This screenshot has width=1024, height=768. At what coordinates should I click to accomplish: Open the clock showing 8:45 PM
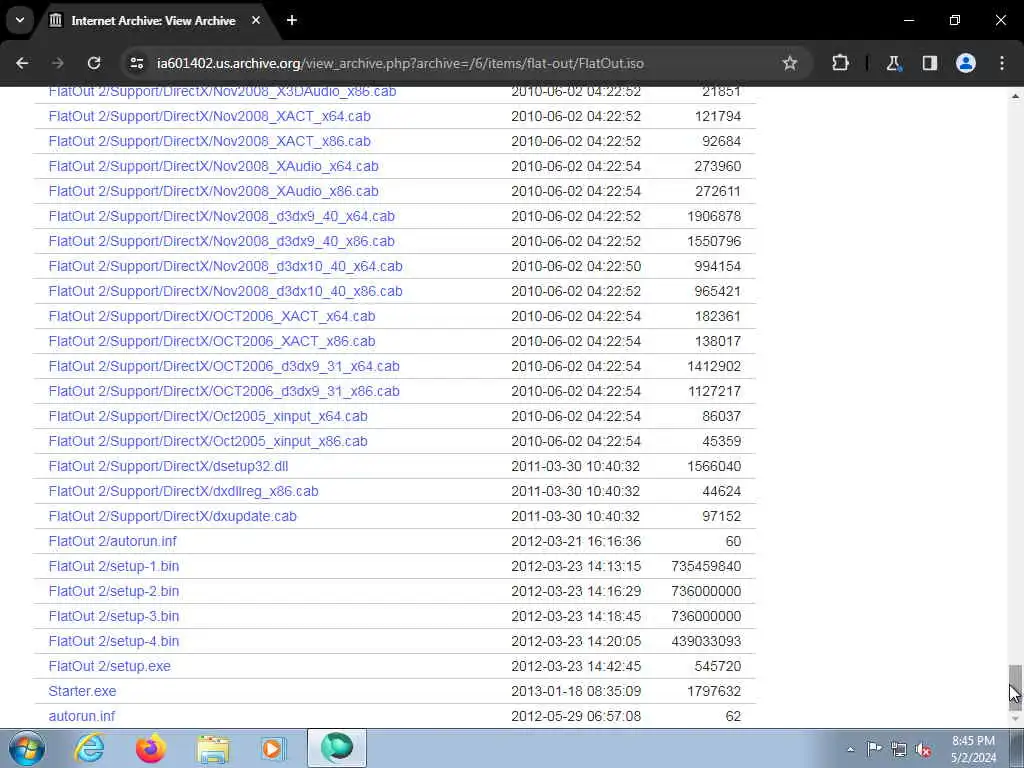point(973,749)
